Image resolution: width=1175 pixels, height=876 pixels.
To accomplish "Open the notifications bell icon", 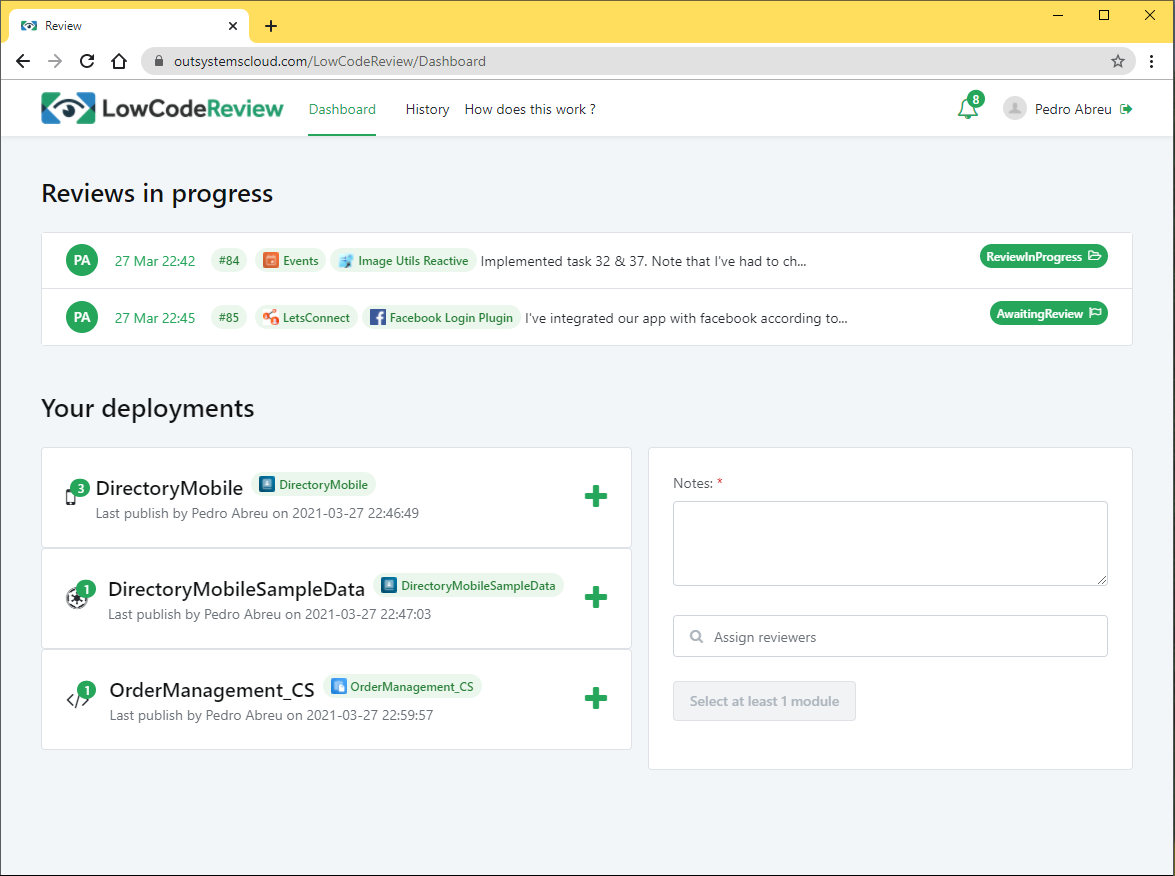I will pyautogui.click(x=967, y=109).
